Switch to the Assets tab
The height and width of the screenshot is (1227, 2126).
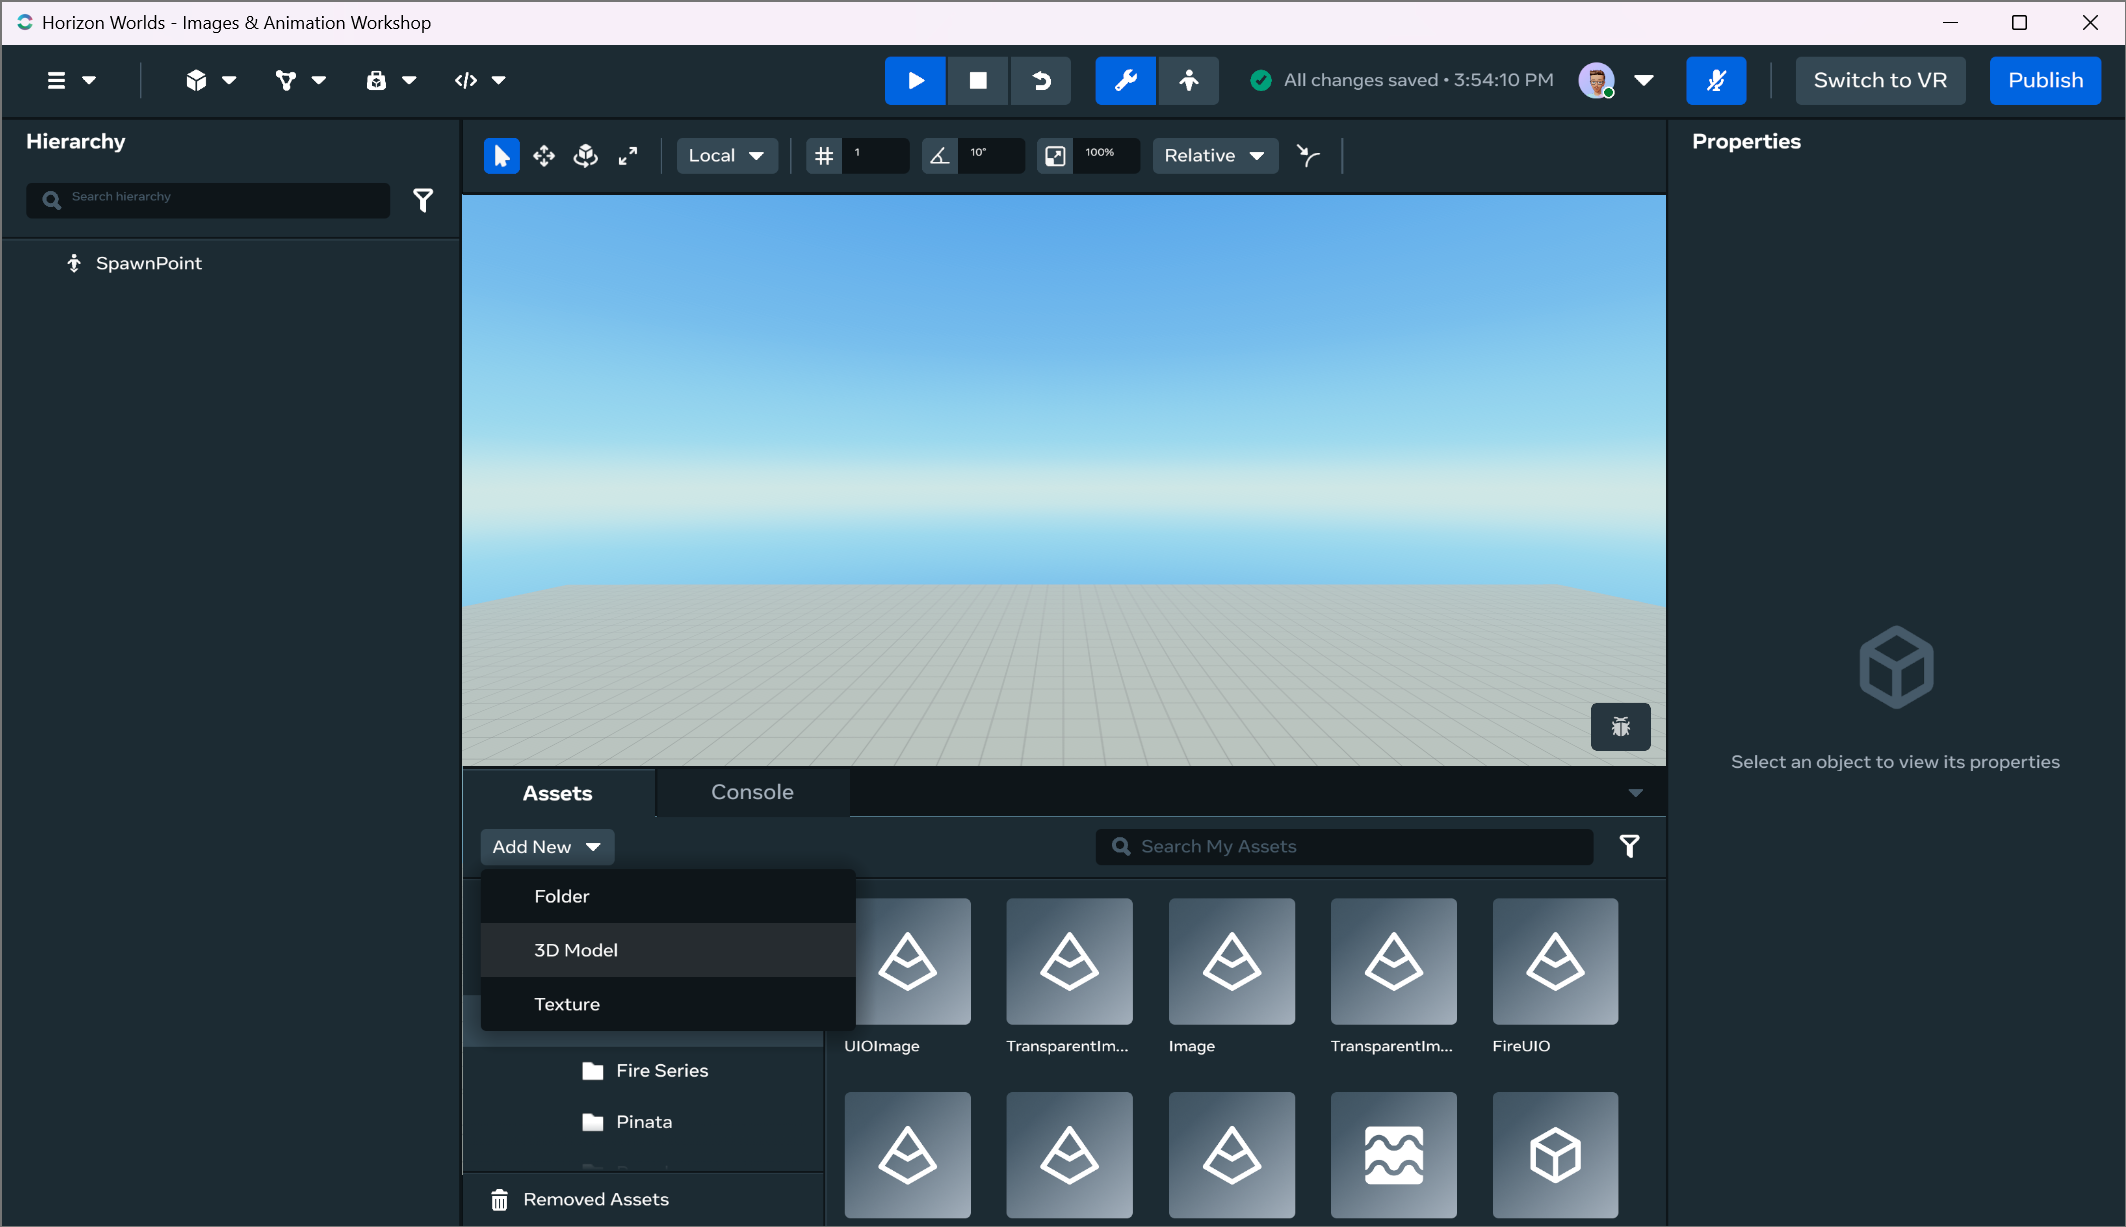click(557, 793)
